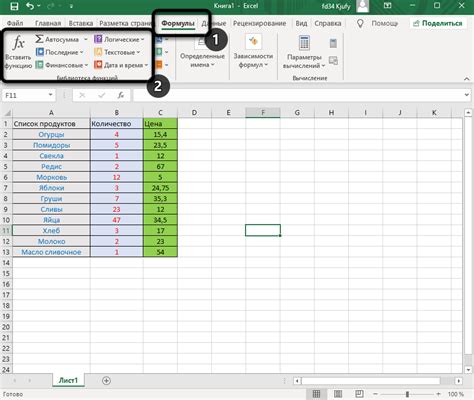
Task: Select column F header
Action: point(263,113)
